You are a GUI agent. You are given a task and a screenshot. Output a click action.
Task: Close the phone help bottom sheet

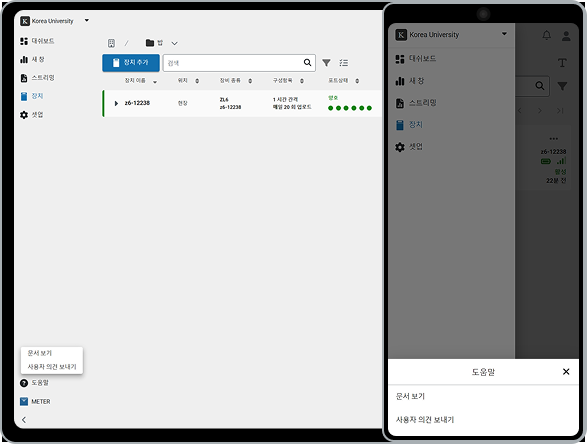(566, 371)
